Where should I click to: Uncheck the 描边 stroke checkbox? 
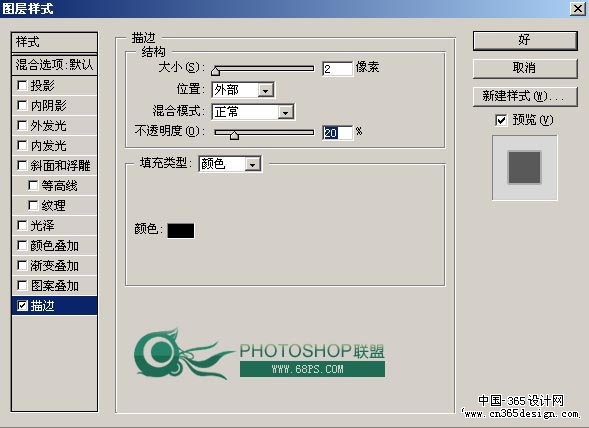tap(22, 305)
